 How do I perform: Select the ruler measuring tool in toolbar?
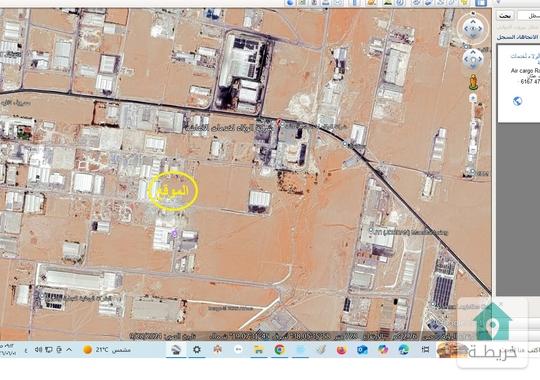pos(355,3)
